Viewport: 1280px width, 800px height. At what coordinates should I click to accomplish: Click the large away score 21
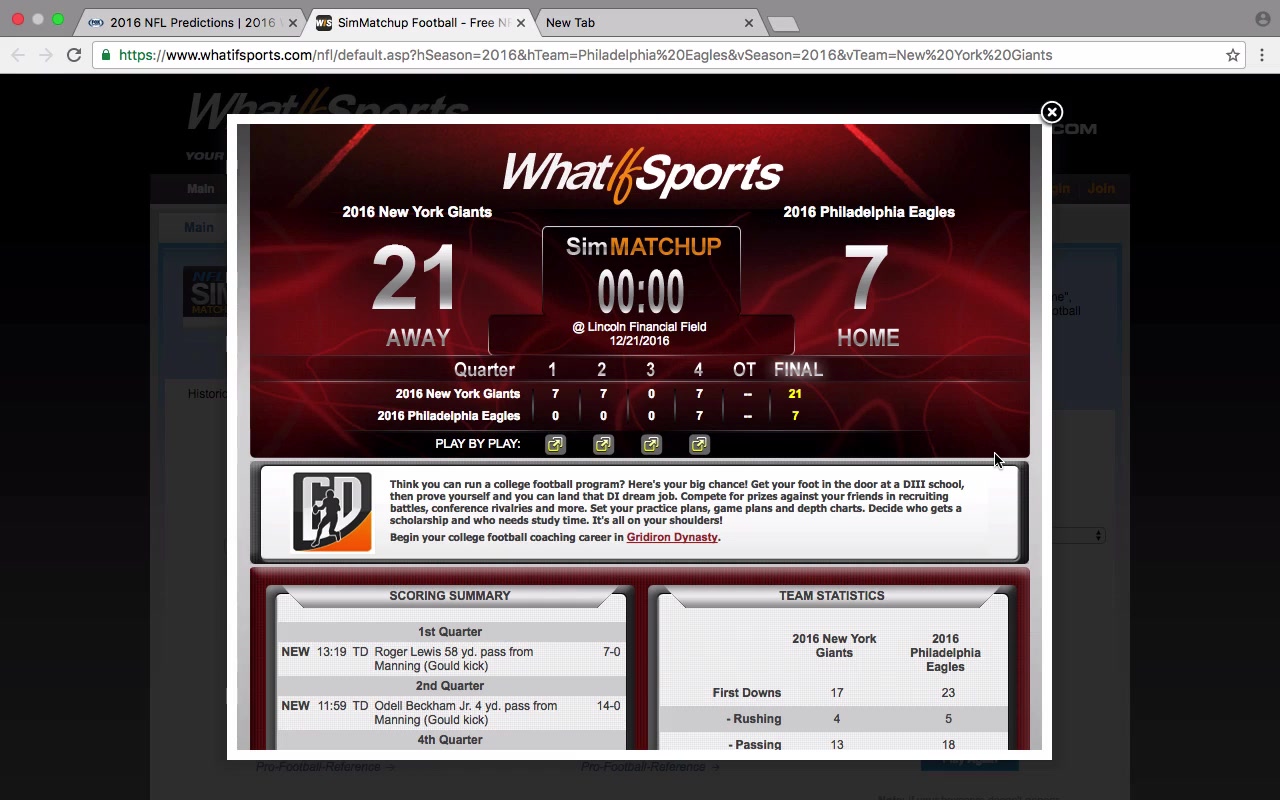coord(414,279)
